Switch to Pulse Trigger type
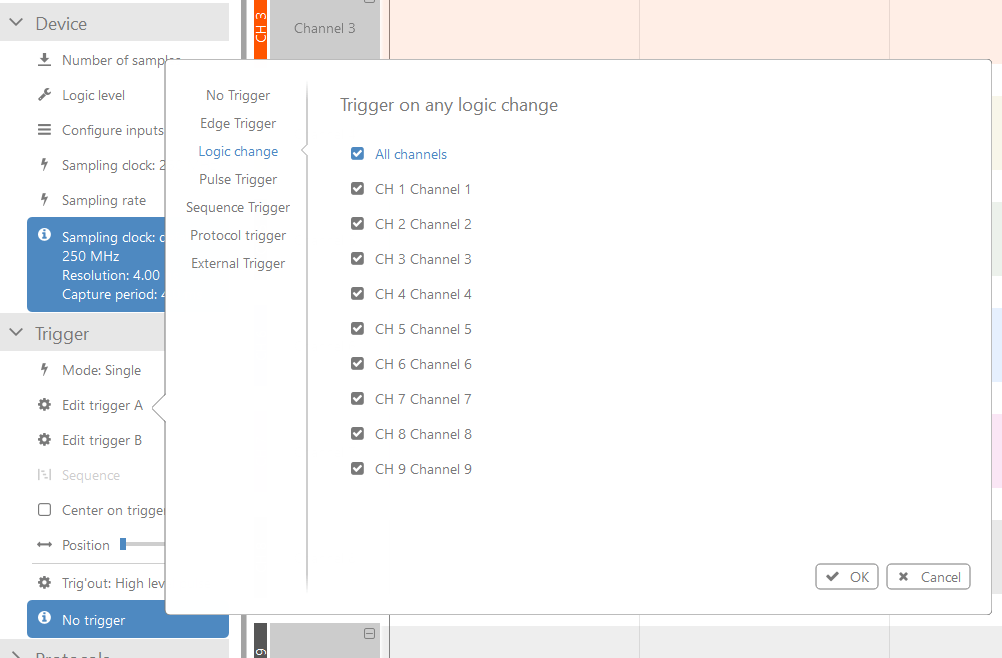The image size is (1002, 658). click(238, 179)
